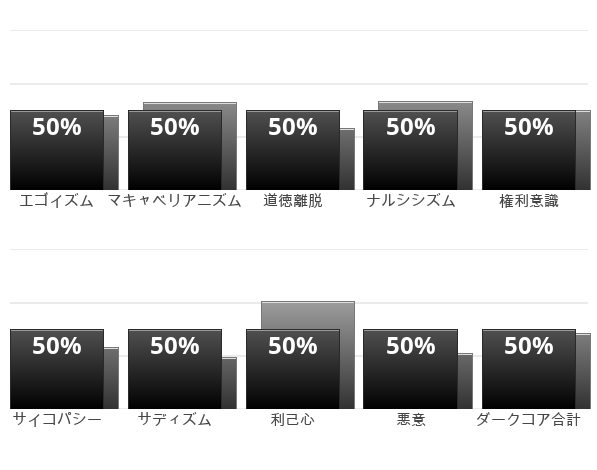The image size is (597, 470).
Task: Select the ナルシシズム 50% dark bar
Action: pos(410,150)
